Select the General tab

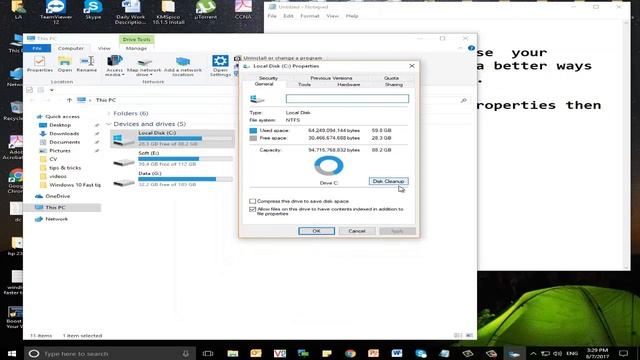click(x=264, y=84)
